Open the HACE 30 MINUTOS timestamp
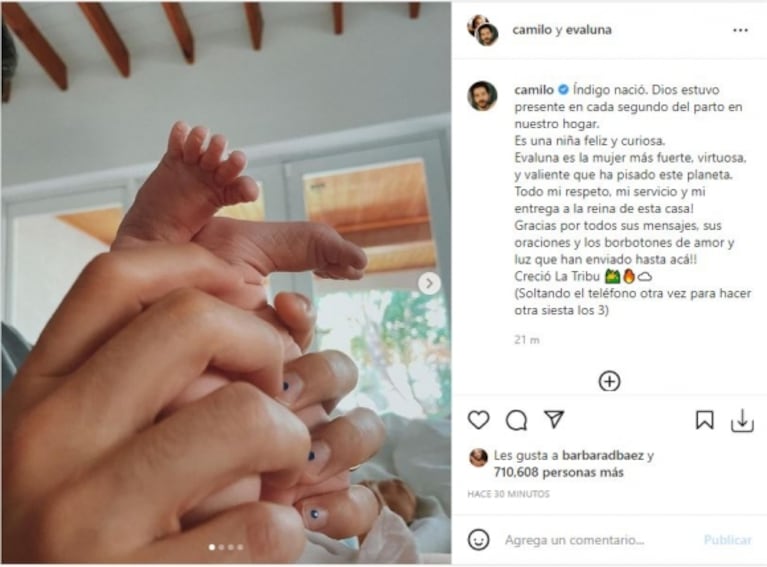767x567 pixels. (508, 494)
